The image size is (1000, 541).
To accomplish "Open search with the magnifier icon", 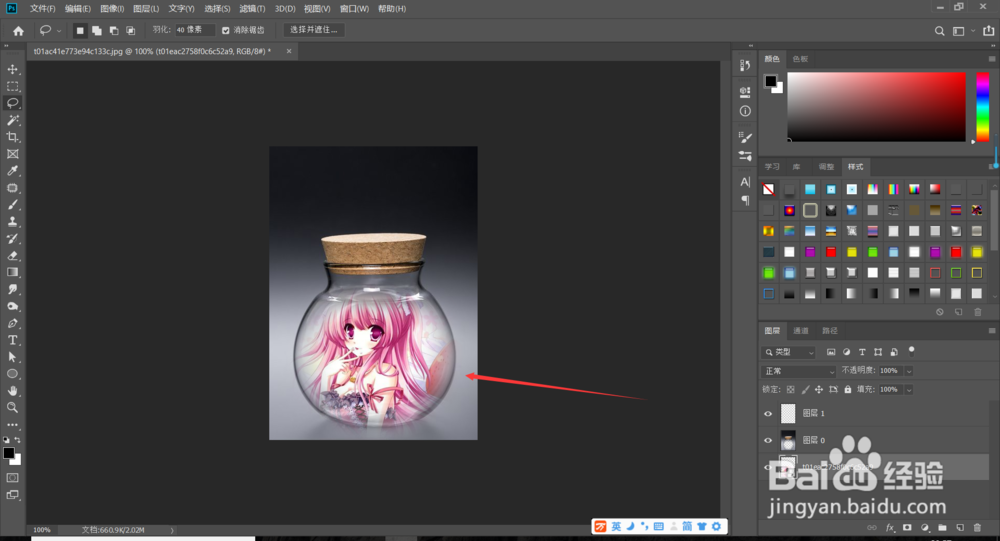I will pos(939,31).
